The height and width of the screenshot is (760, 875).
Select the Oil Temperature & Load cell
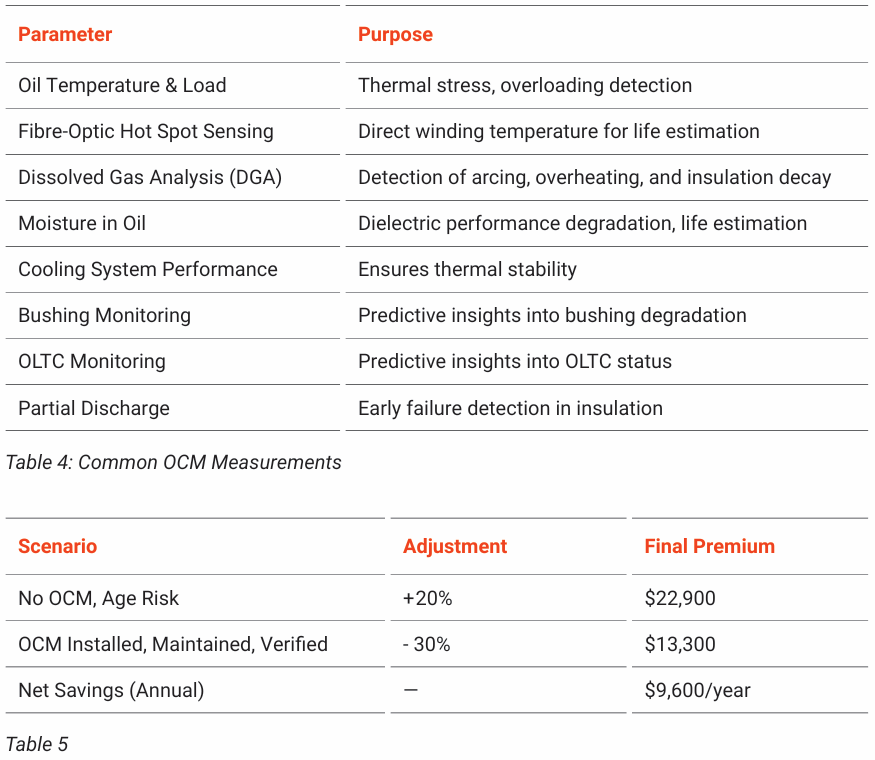click(122, 86)
